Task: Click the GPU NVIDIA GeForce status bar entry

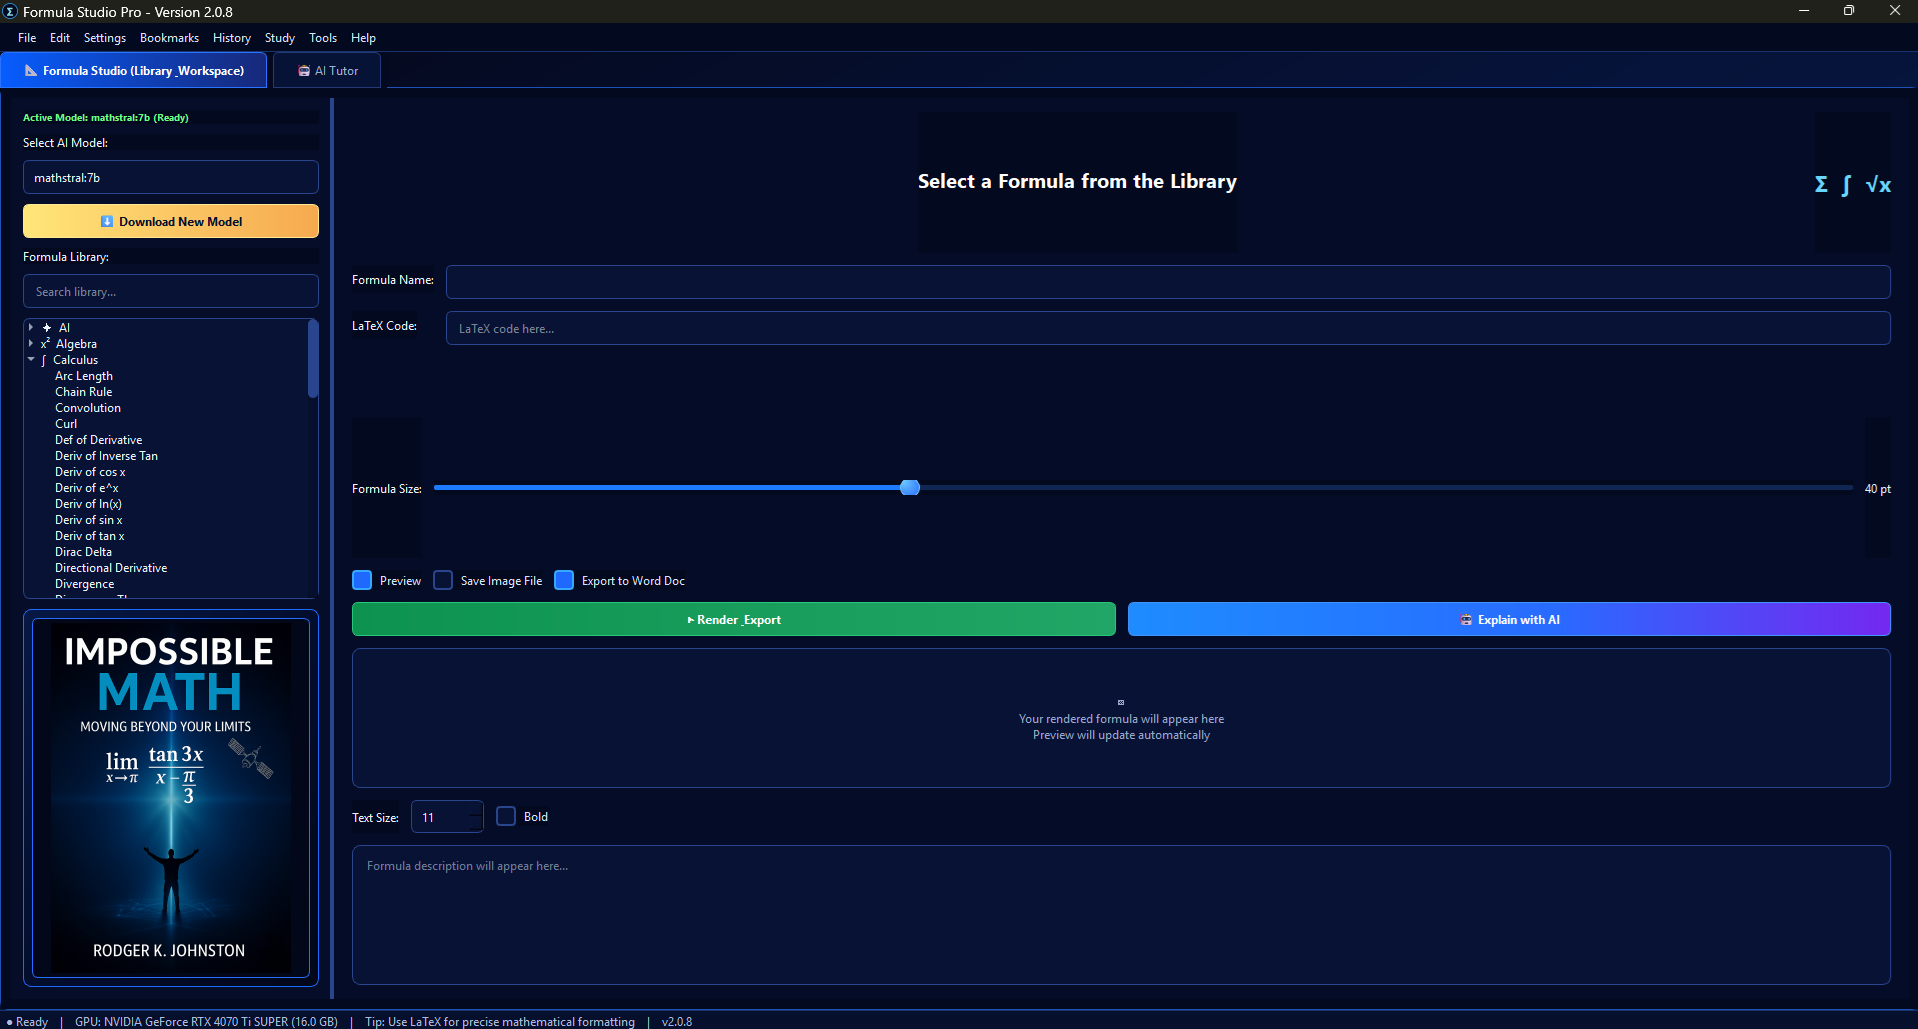Action: (x=206, y=1021)
